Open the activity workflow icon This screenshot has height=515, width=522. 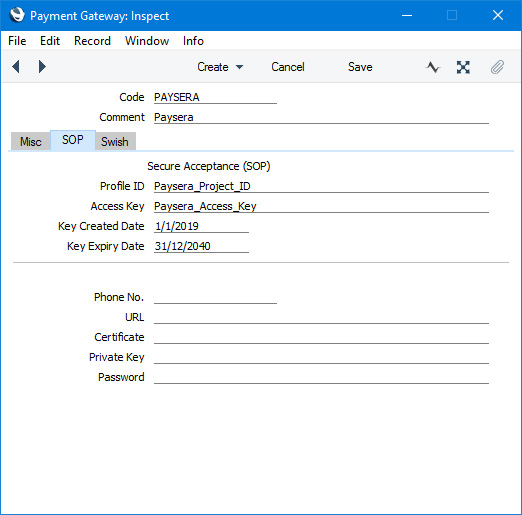[x=433, y=67]
